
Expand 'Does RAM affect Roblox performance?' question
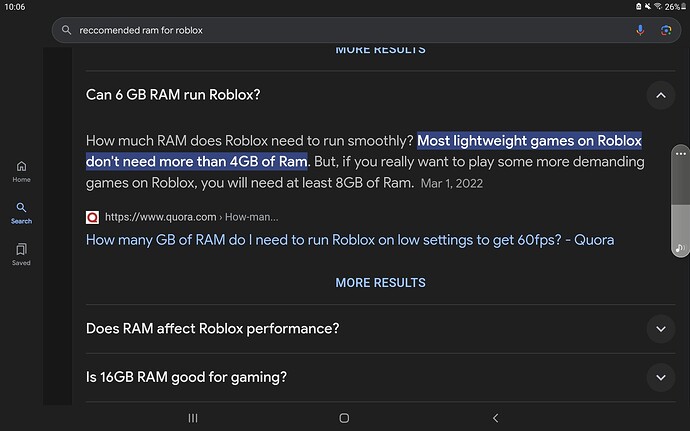[x=661, y=329]
